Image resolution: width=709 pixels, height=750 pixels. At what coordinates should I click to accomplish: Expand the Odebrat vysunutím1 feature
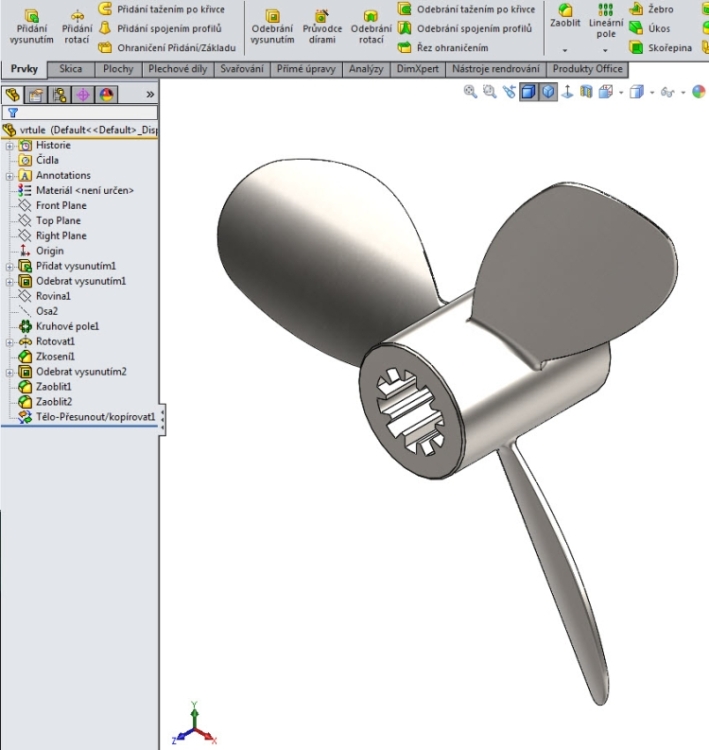pyautogui.click(x=9, y=282)
